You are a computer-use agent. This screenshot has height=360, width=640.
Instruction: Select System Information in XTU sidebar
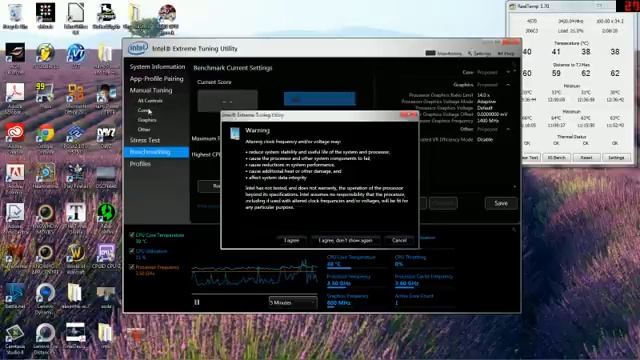coord(157,67)
